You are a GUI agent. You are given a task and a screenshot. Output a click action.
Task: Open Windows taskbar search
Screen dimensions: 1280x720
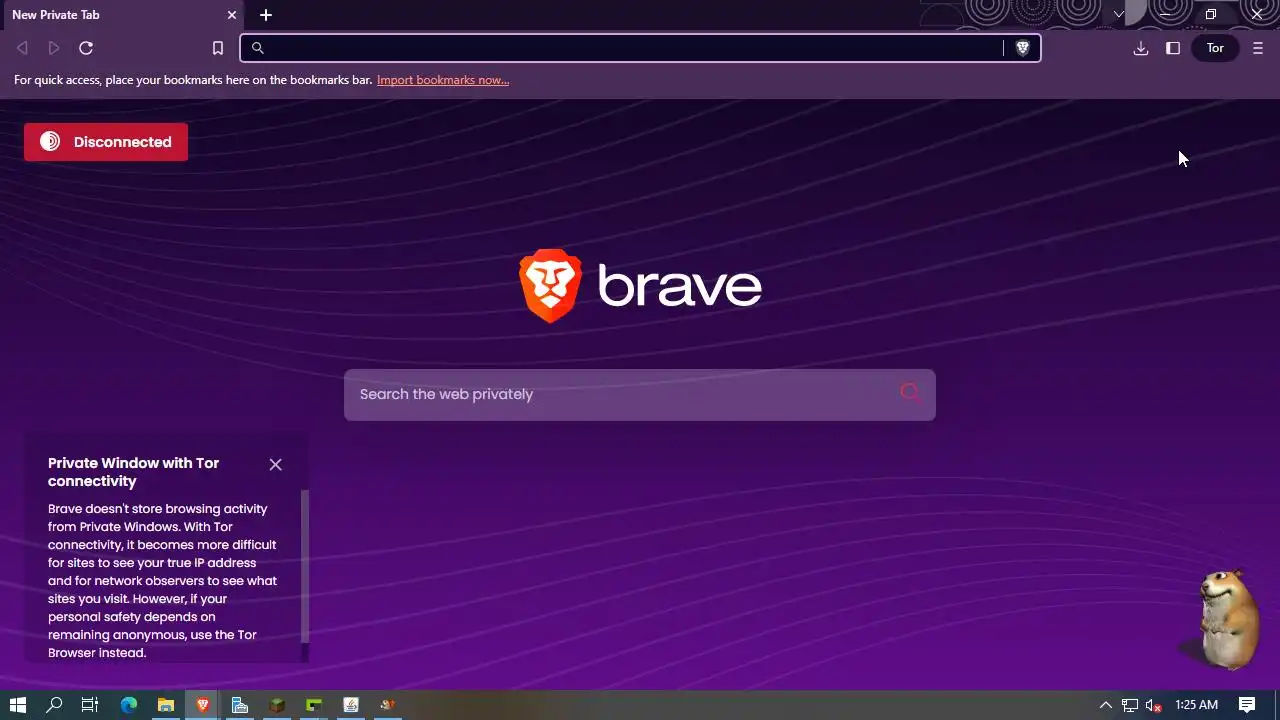point(54,705)
